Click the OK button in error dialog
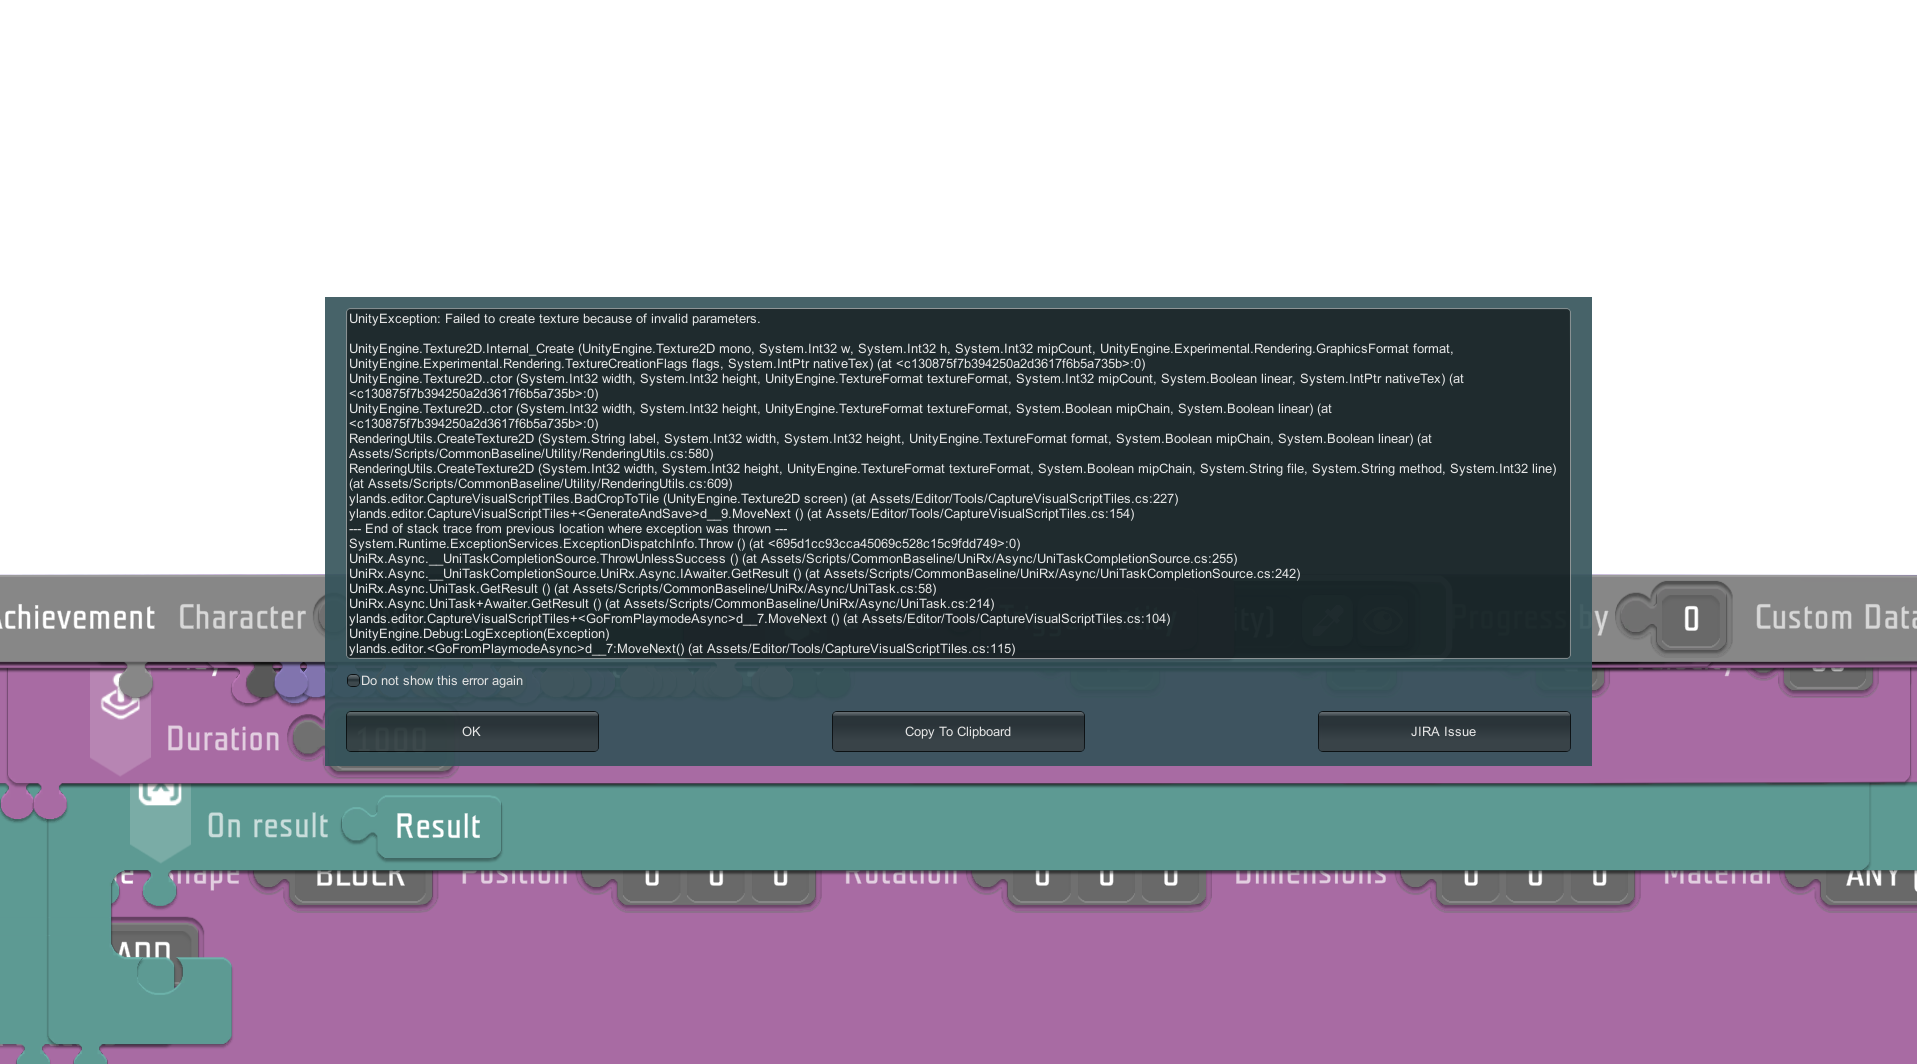Viewport: 1917px width, 1064px height. [471, 731]
